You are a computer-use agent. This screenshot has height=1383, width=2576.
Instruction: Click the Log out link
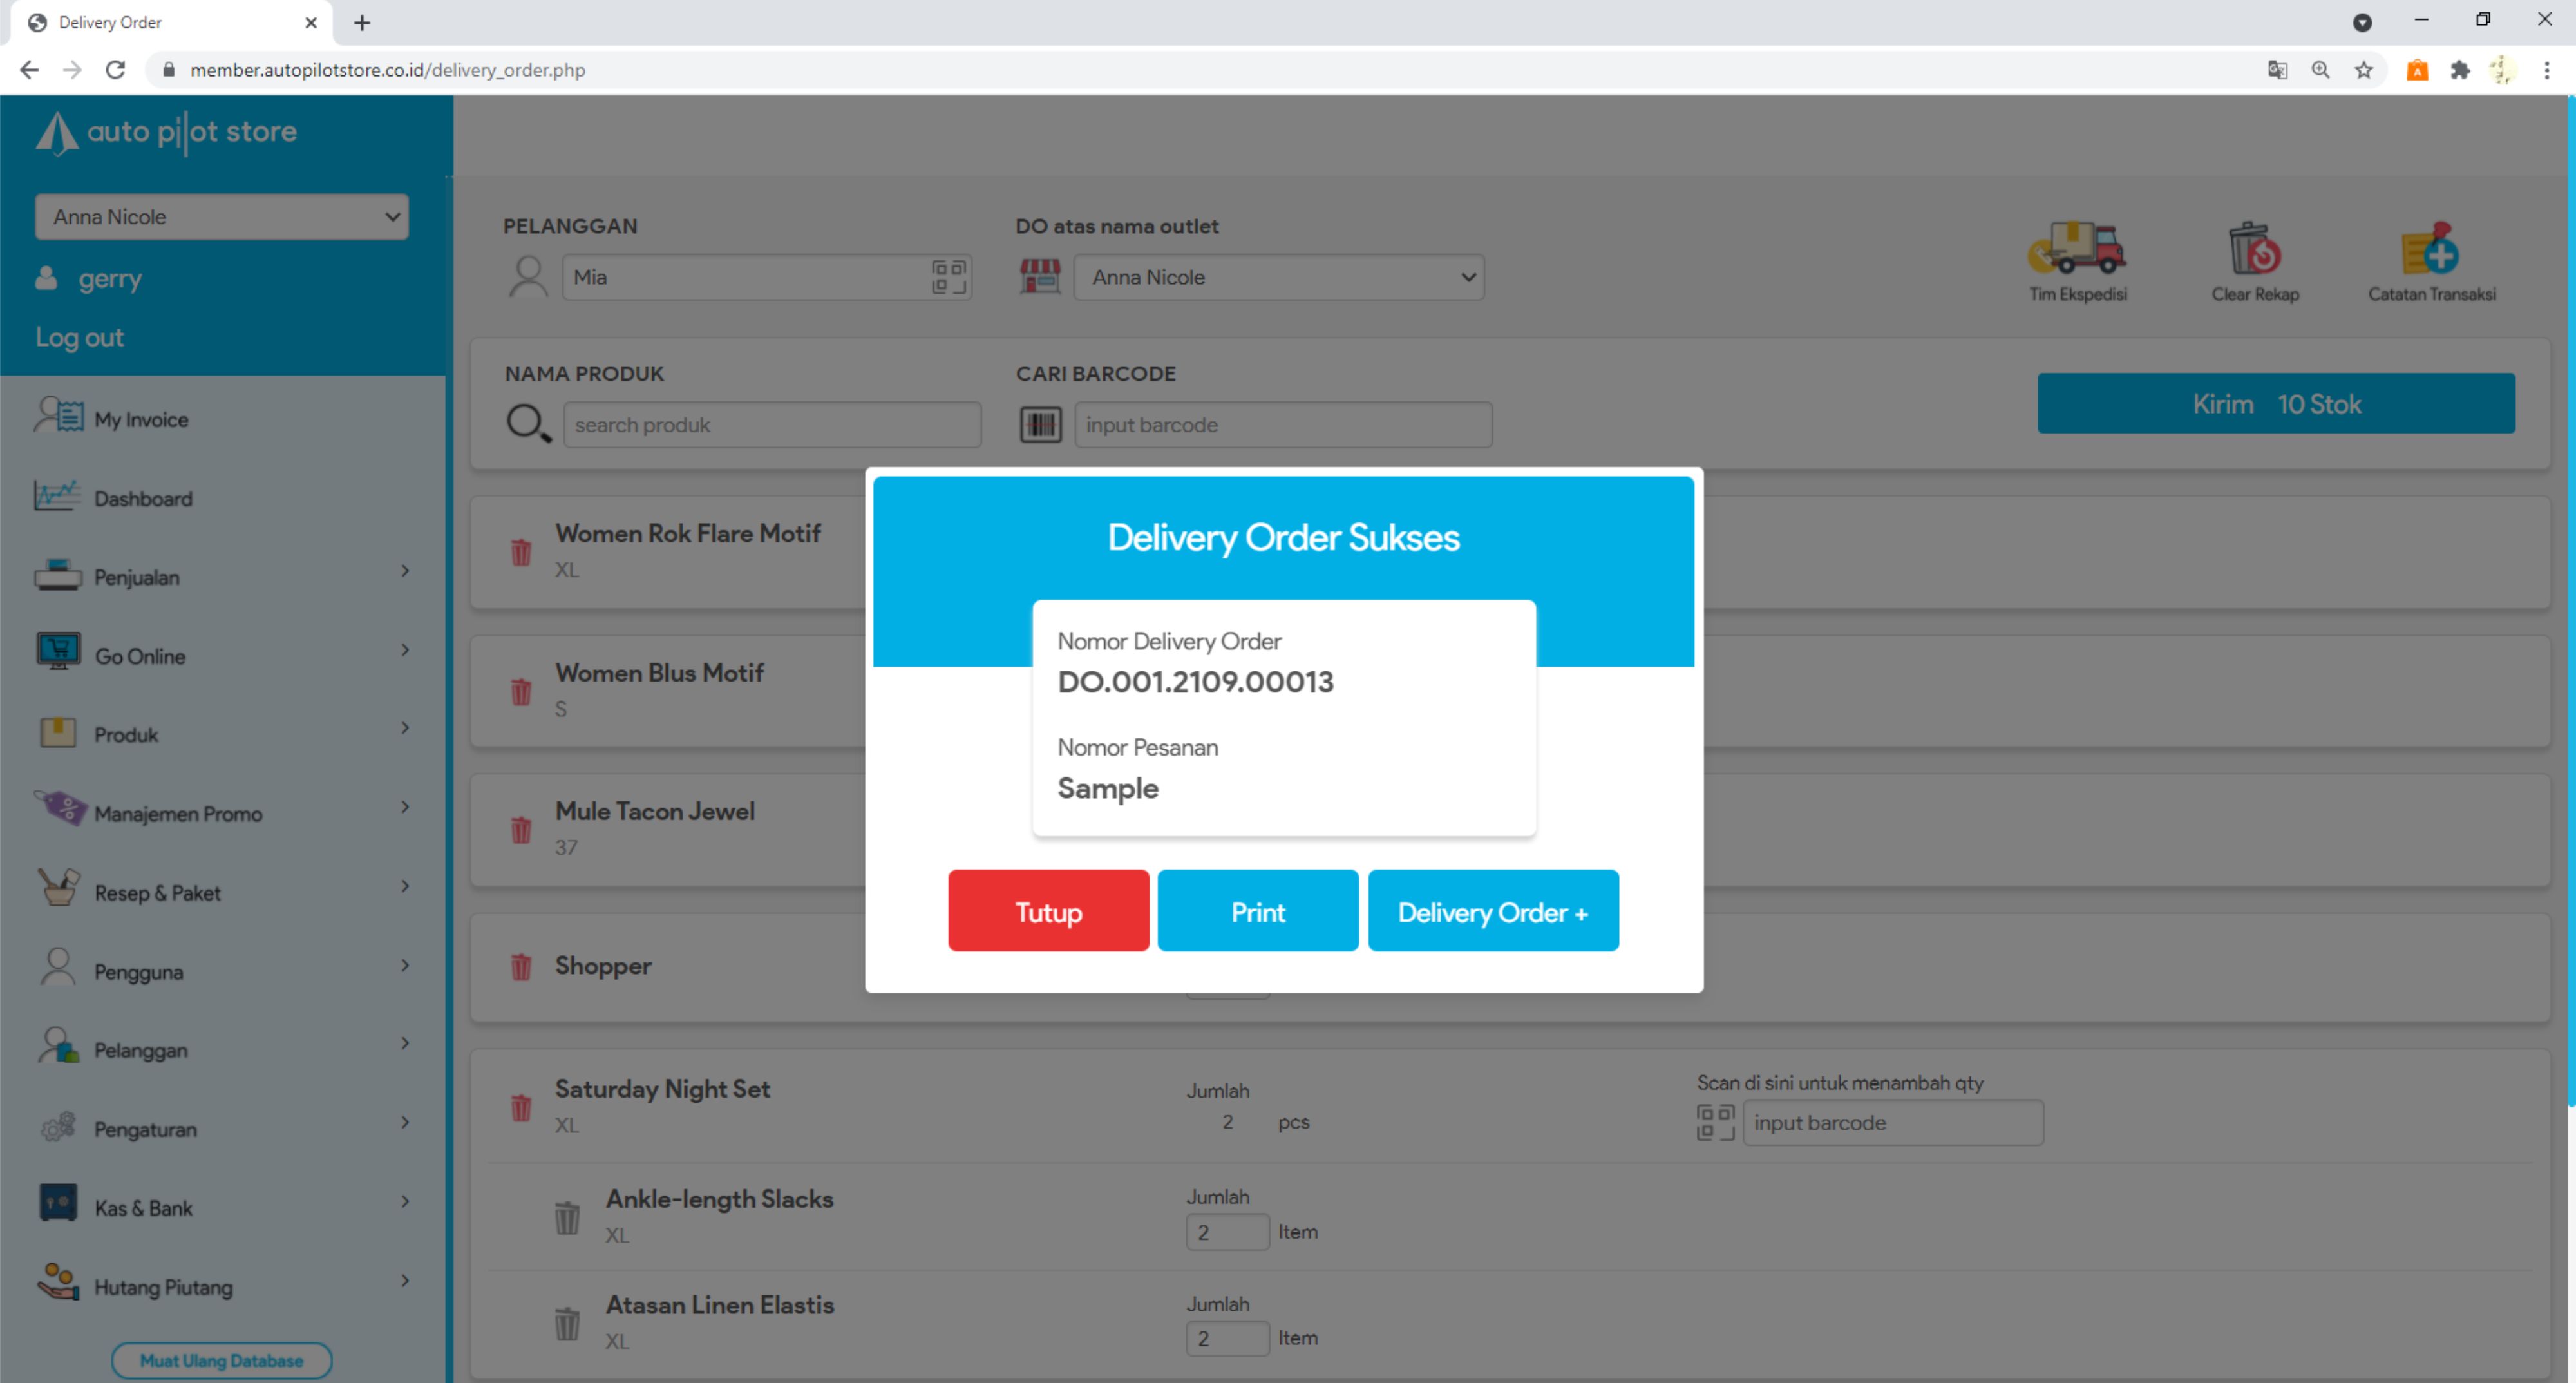79,337
